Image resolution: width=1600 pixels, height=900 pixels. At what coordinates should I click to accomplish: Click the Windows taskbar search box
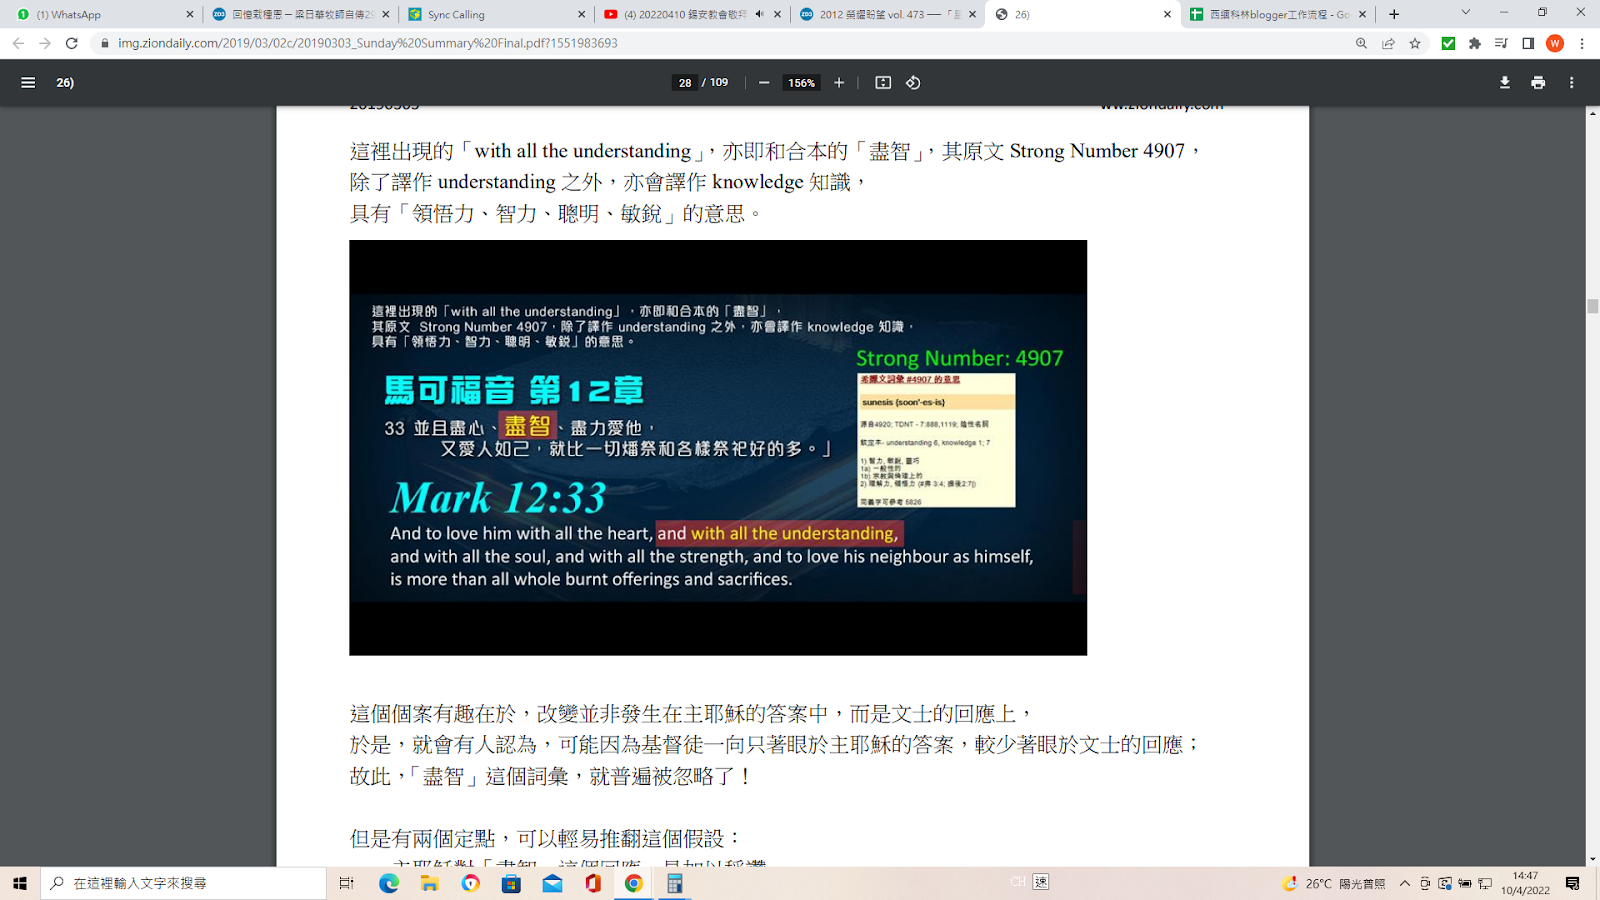tap(184, 883)
